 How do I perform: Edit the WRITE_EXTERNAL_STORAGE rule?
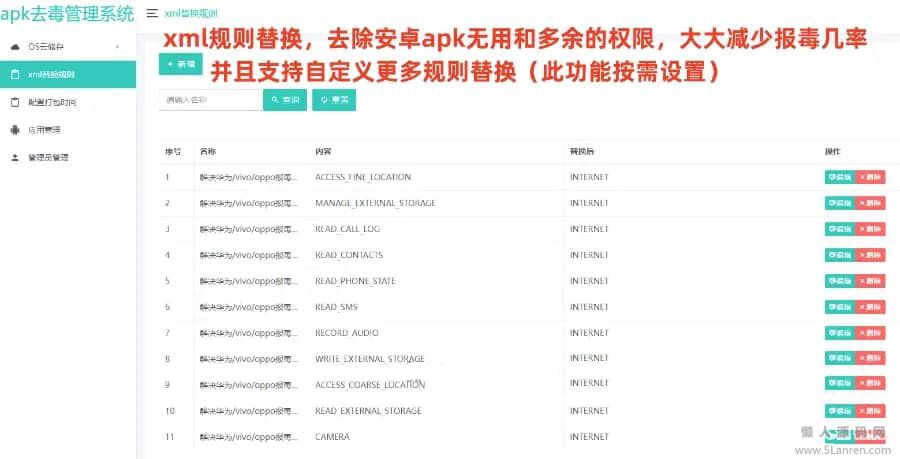tap(840, 358)
